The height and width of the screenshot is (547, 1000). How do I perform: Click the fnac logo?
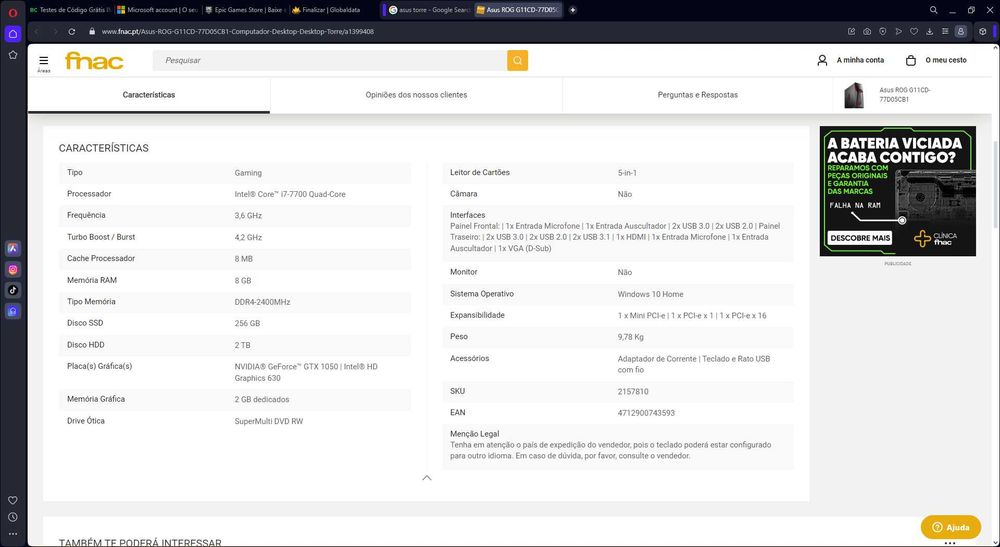coord(94,61)
